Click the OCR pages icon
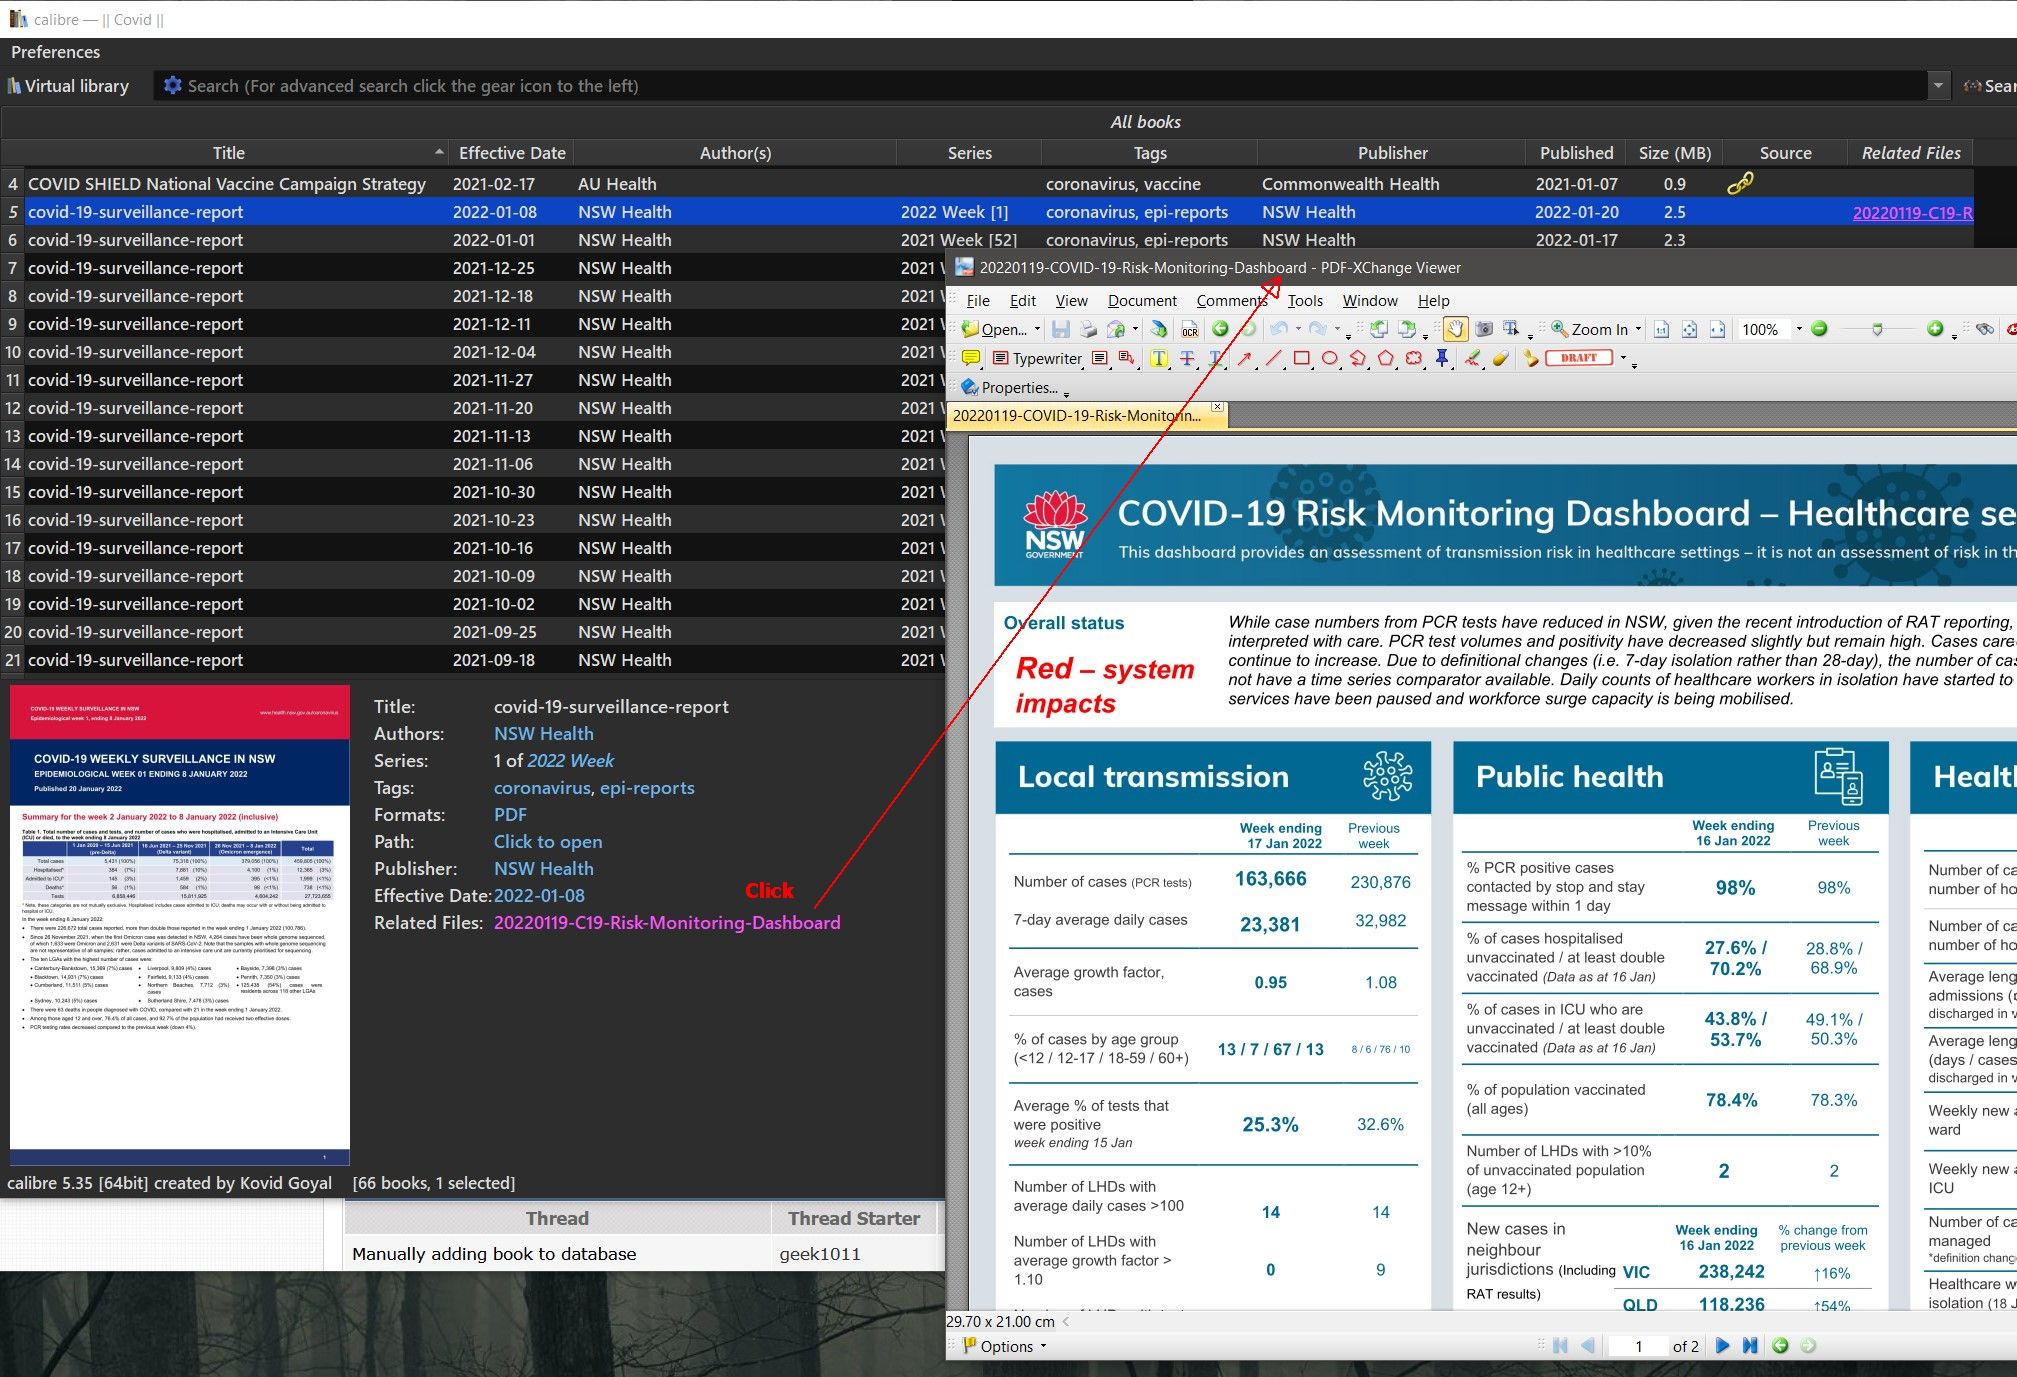 click(1189, 330)
